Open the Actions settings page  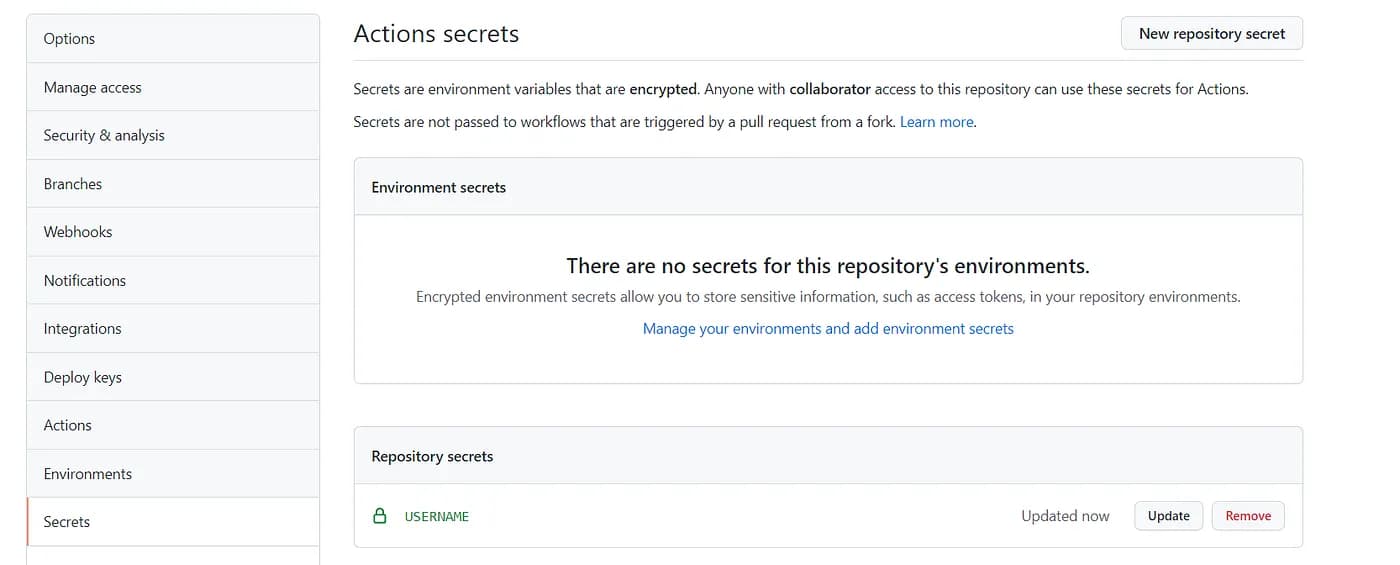click(68, 426)
